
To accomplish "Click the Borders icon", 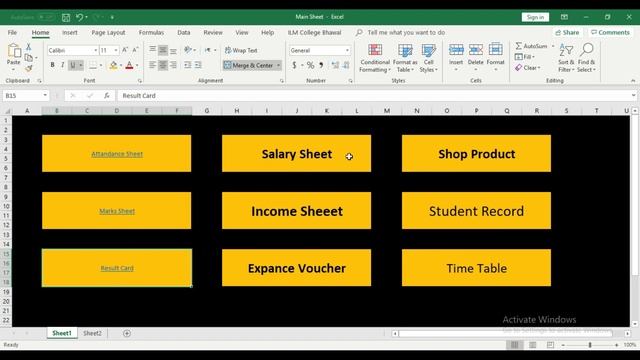I will tap(93, 65).
